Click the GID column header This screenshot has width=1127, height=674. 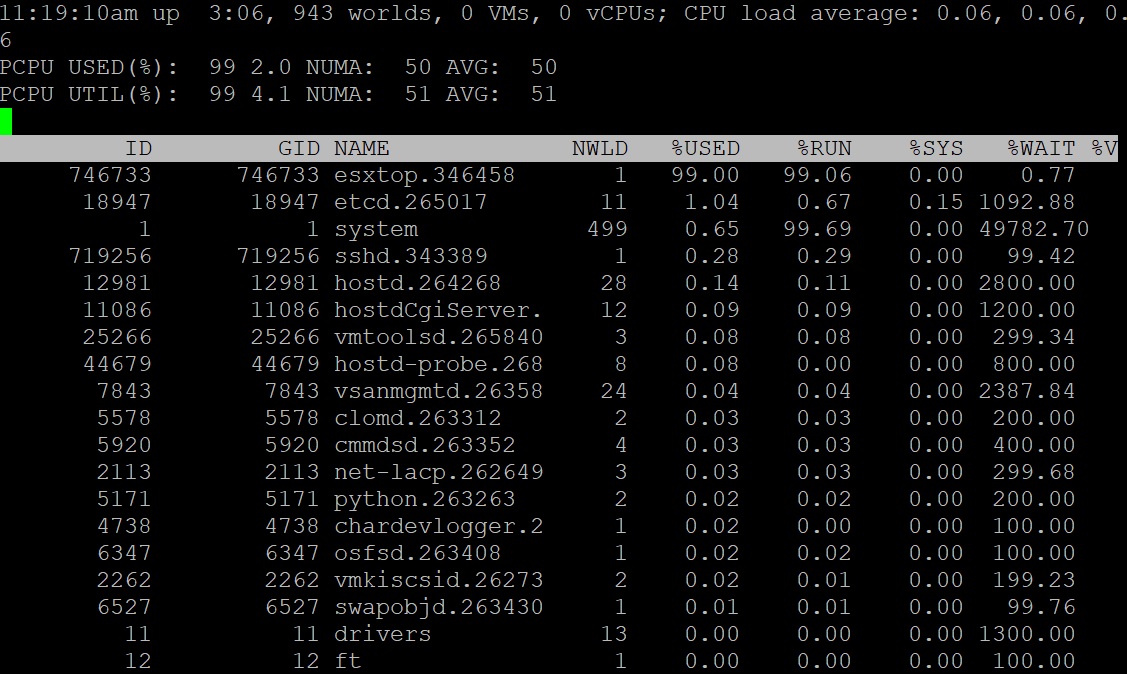tap(298, 149)
